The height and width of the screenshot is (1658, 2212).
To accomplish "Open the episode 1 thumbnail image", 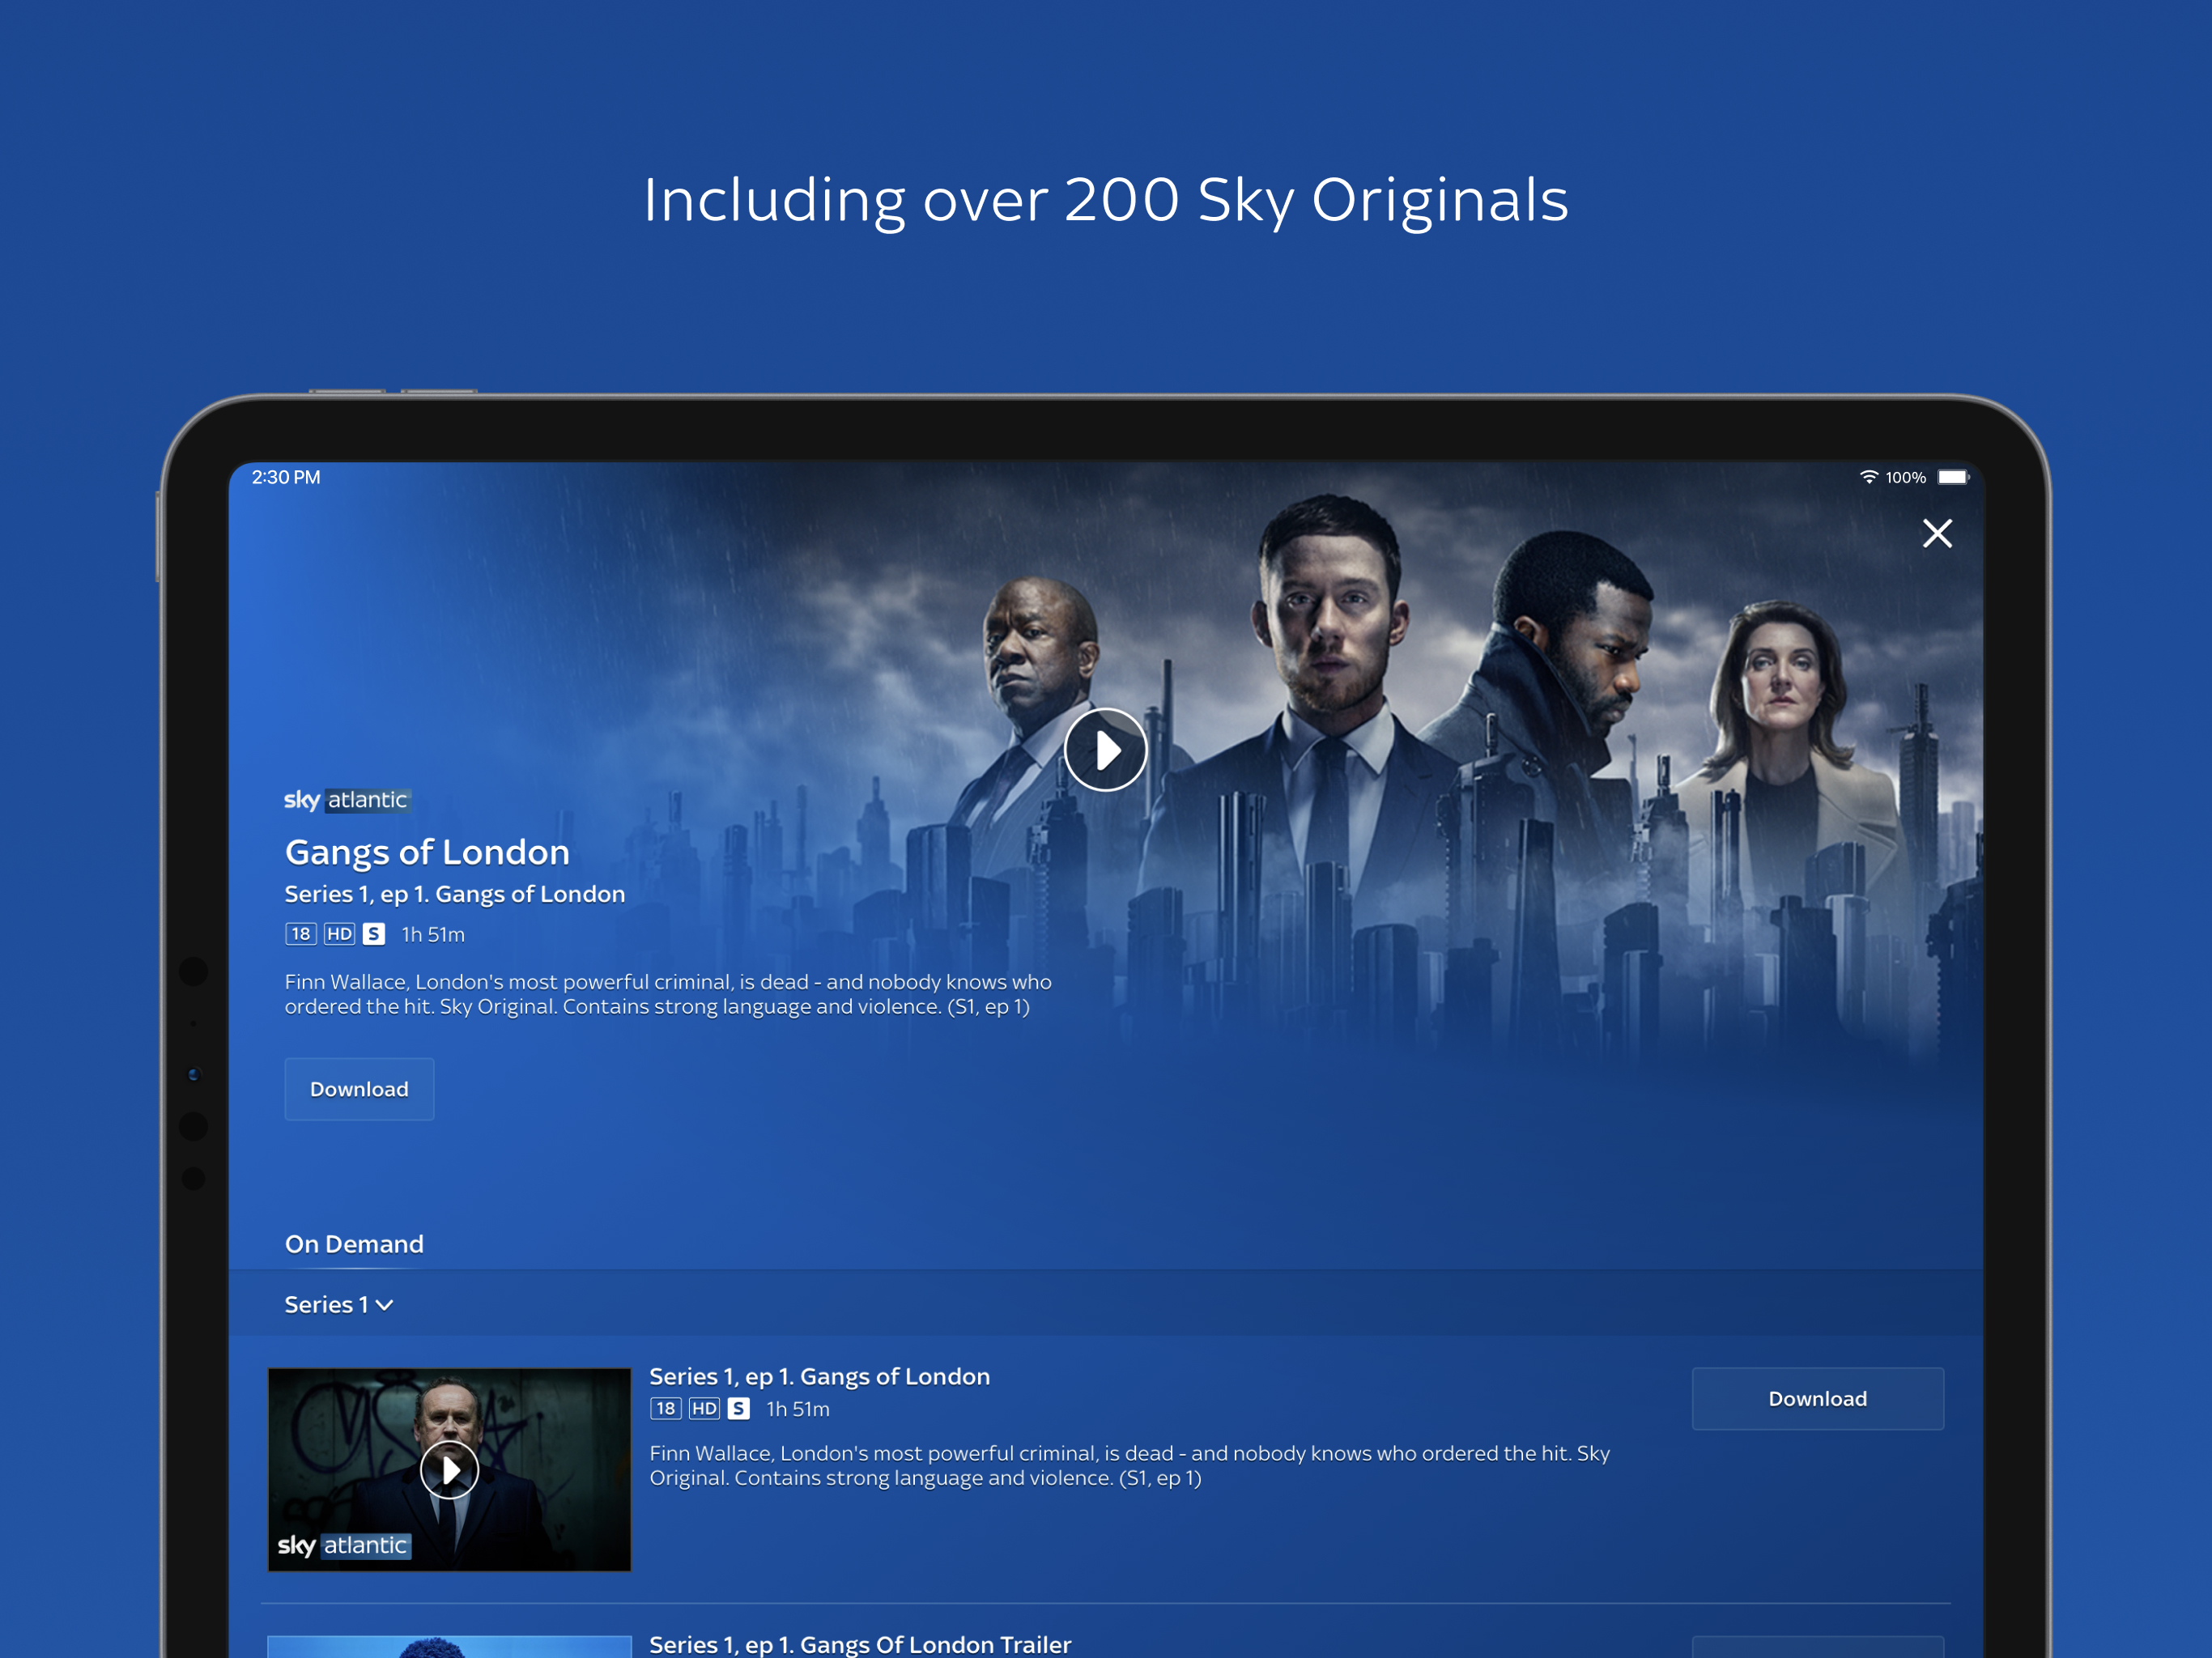I will tap(560, 1430).
